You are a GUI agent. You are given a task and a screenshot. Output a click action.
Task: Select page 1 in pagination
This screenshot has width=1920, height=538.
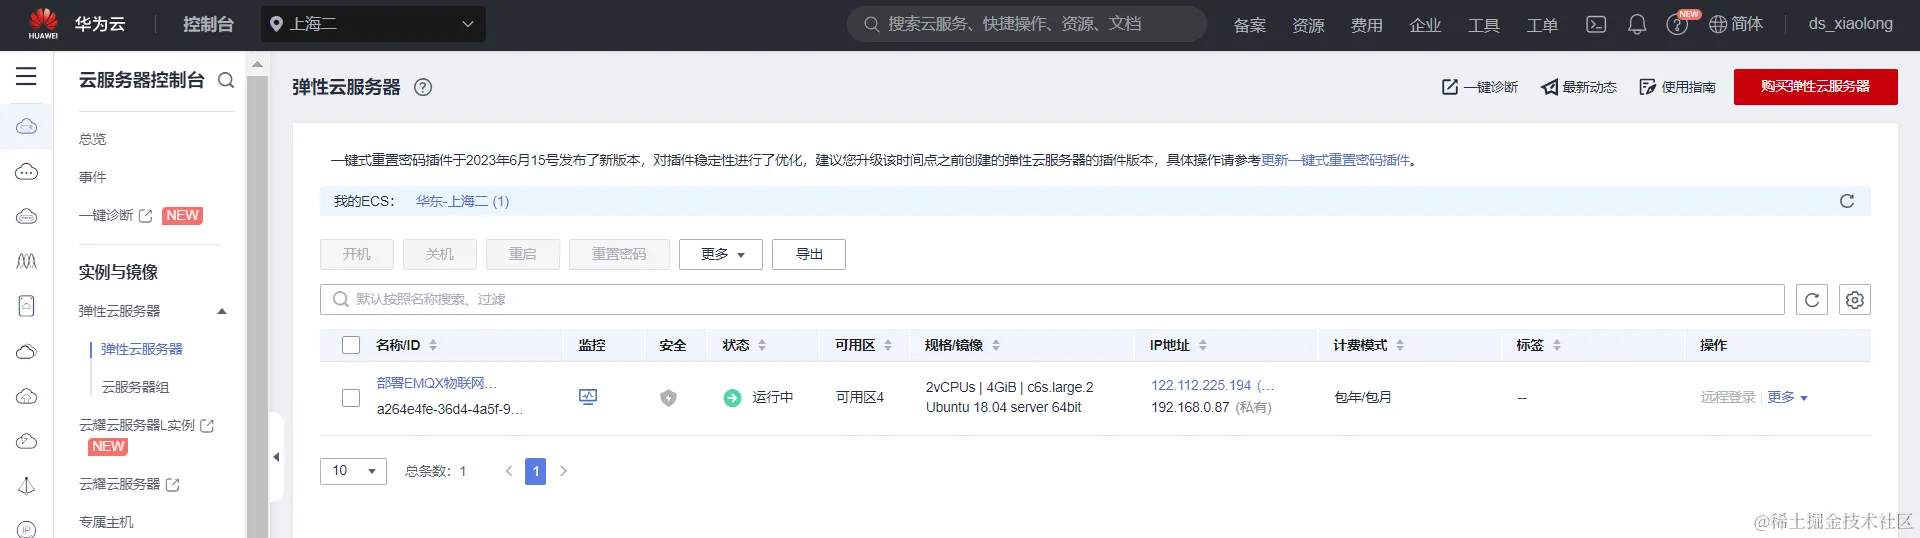[x=536, y=471]
